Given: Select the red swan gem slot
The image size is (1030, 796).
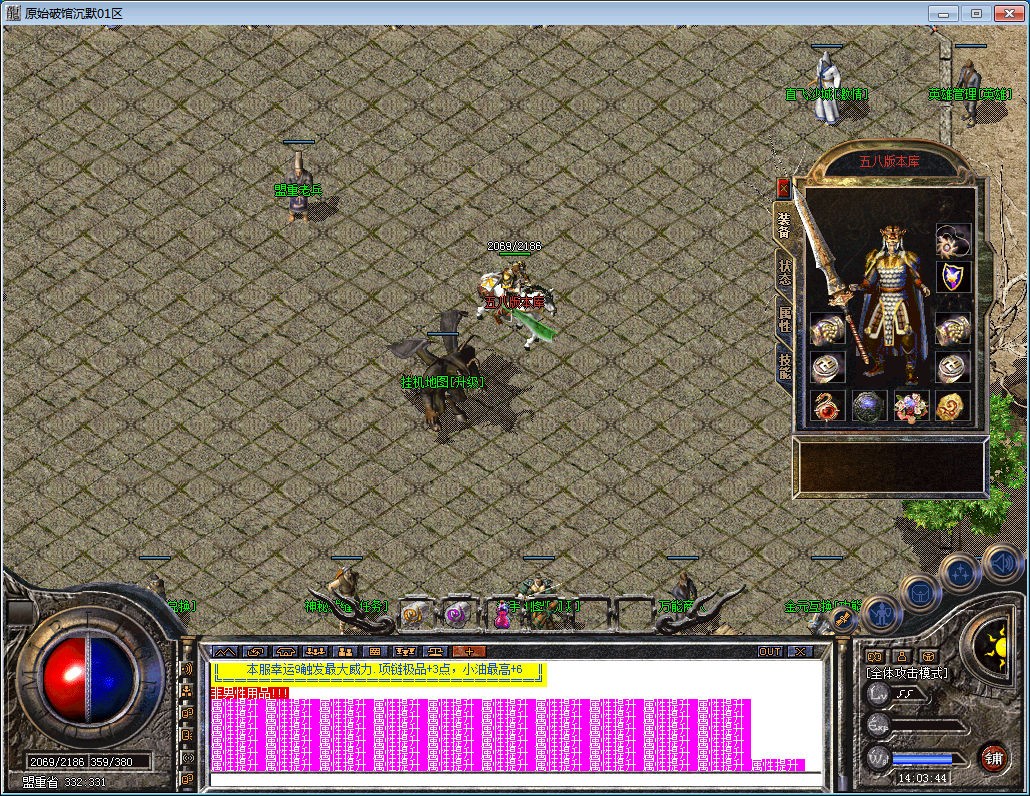Looking at the screenshot, I should point(827,407).
